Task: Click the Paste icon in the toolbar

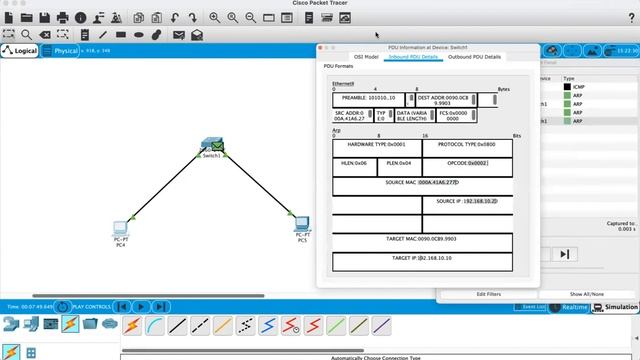Action: 156,18
